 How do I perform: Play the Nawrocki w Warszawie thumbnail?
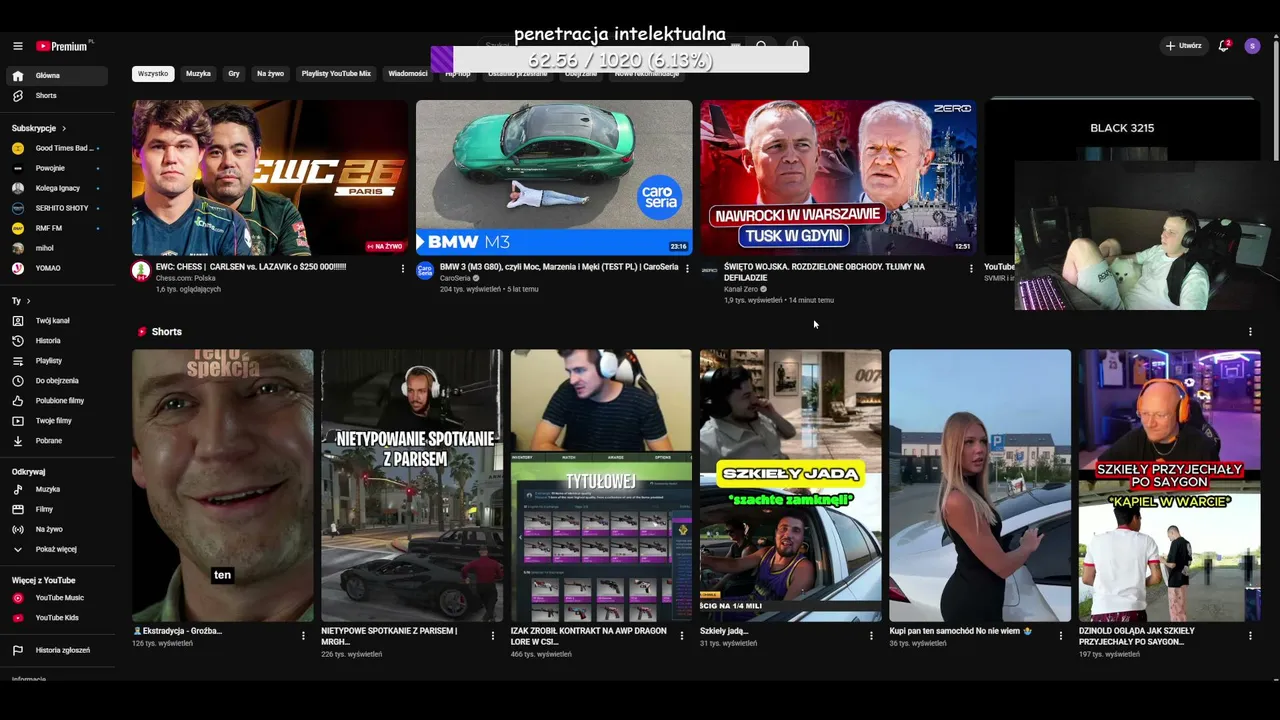click(x=838, y=178)
